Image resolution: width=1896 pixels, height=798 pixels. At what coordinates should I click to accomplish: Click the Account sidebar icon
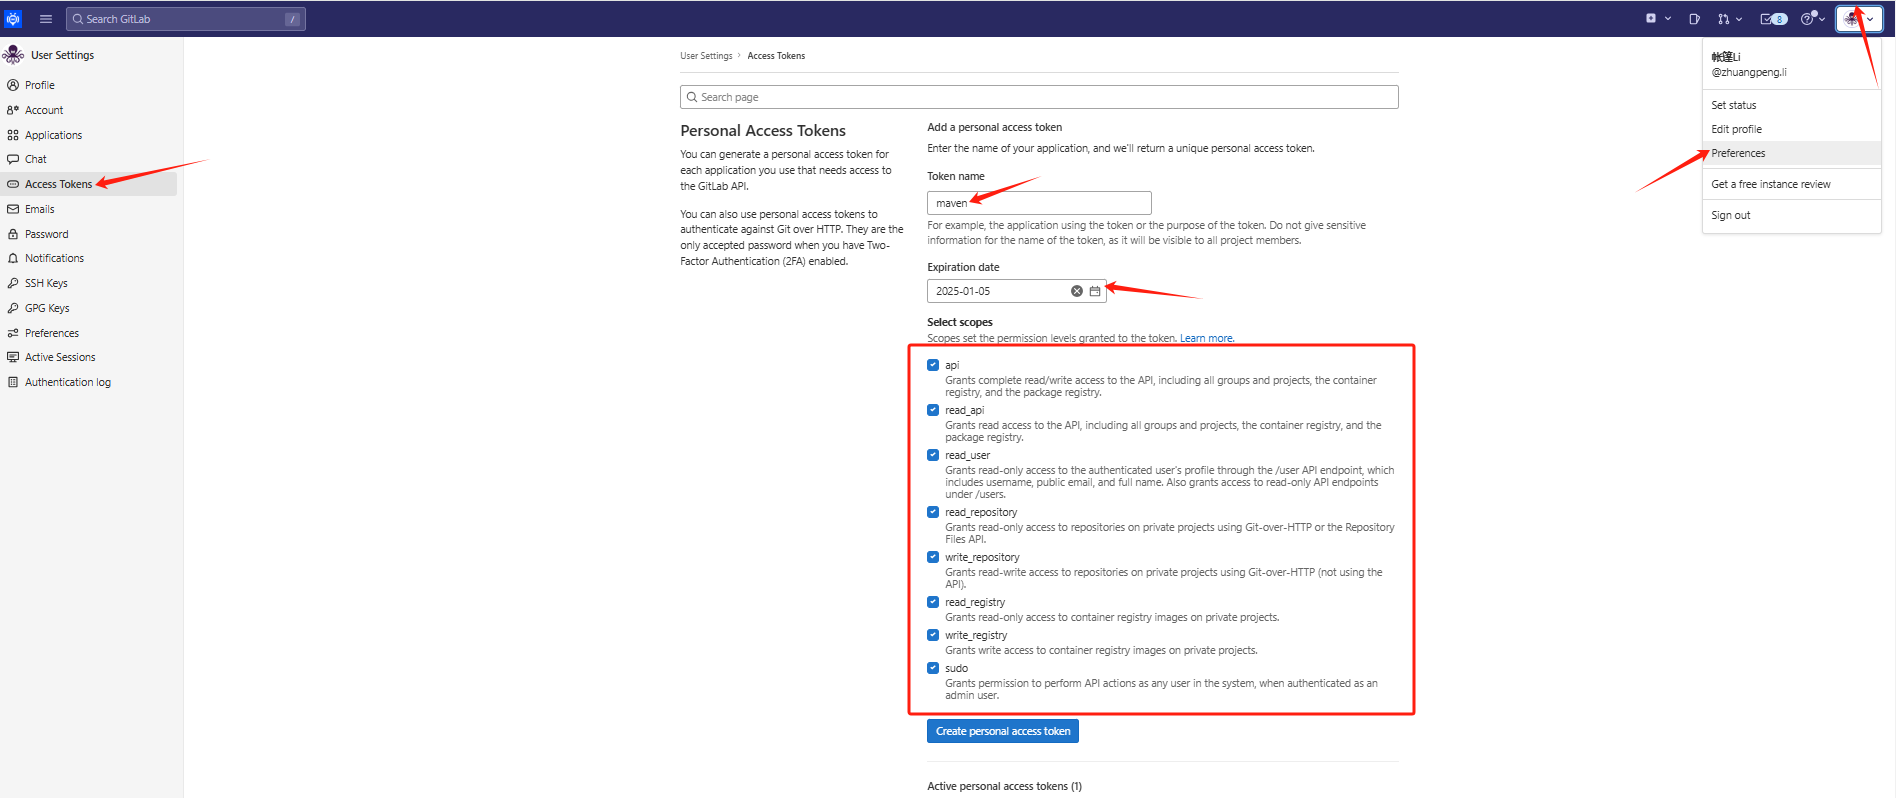[x=13, y=110]
